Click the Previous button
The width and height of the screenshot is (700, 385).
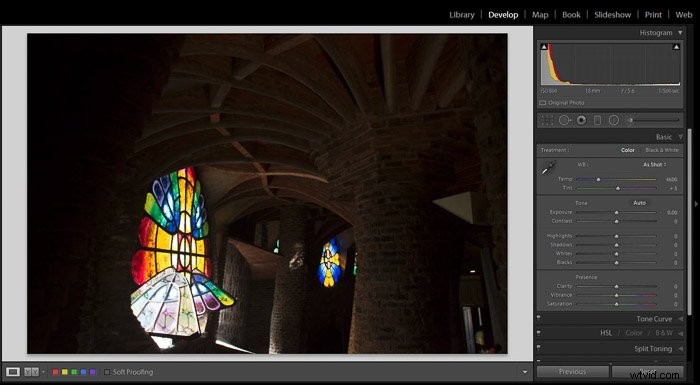click(x=573, y=372)
